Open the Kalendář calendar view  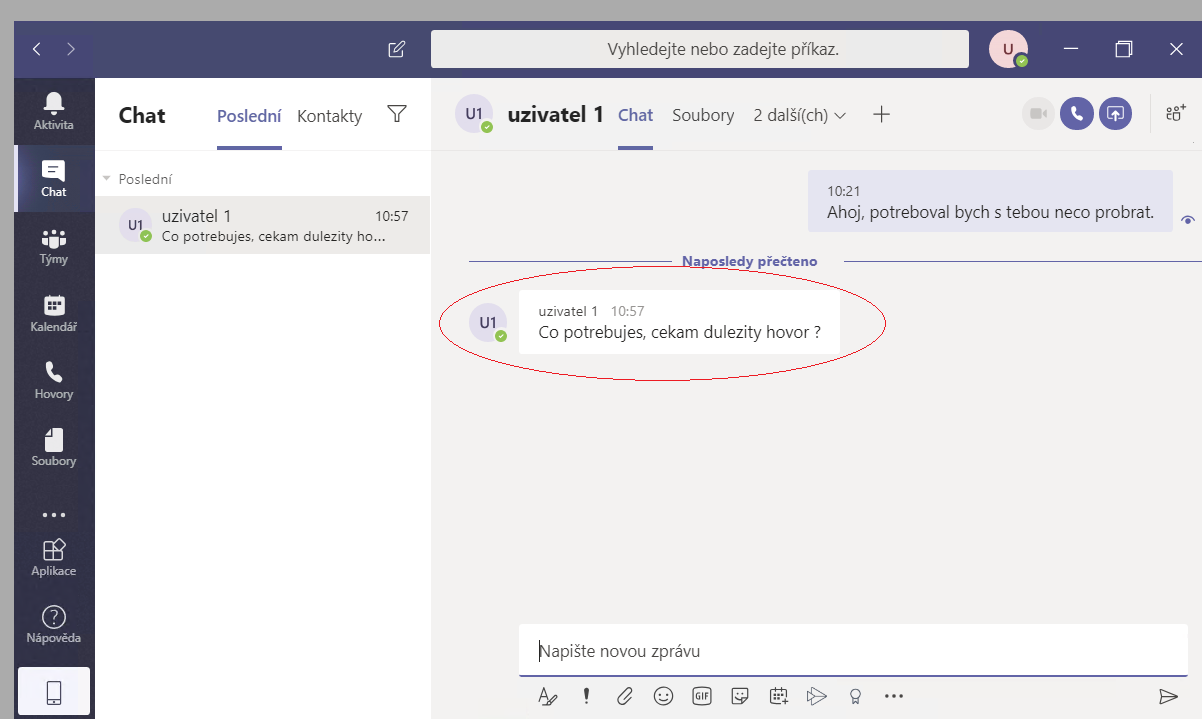tap(54, 313)
